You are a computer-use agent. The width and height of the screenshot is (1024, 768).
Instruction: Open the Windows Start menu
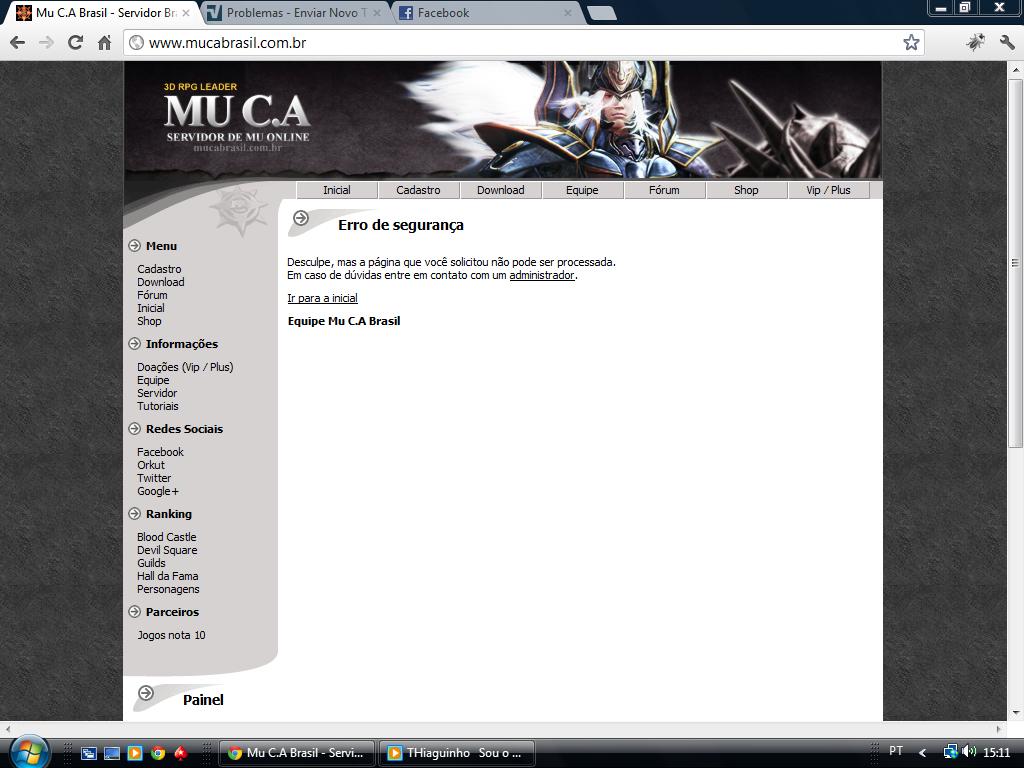pos(28,752)
